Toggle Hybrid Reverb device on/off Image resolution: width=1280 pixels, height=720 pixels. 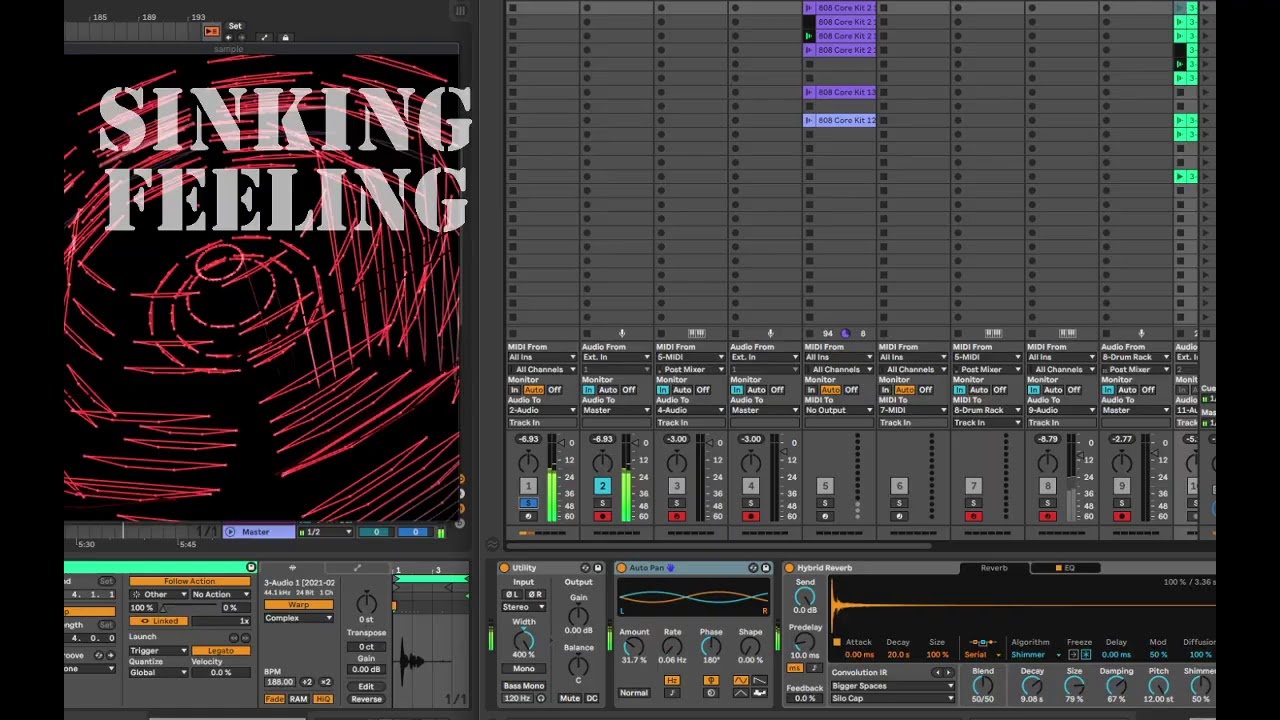789,568
